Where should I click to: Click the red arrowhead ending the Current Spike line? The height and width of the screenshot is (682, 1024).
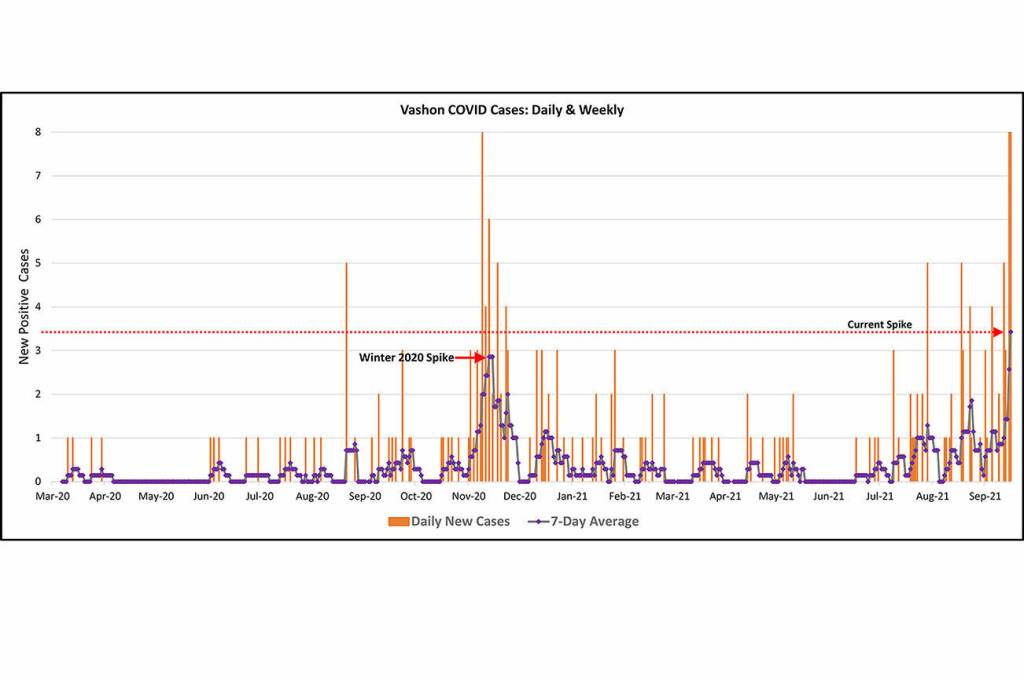point(997,332)
